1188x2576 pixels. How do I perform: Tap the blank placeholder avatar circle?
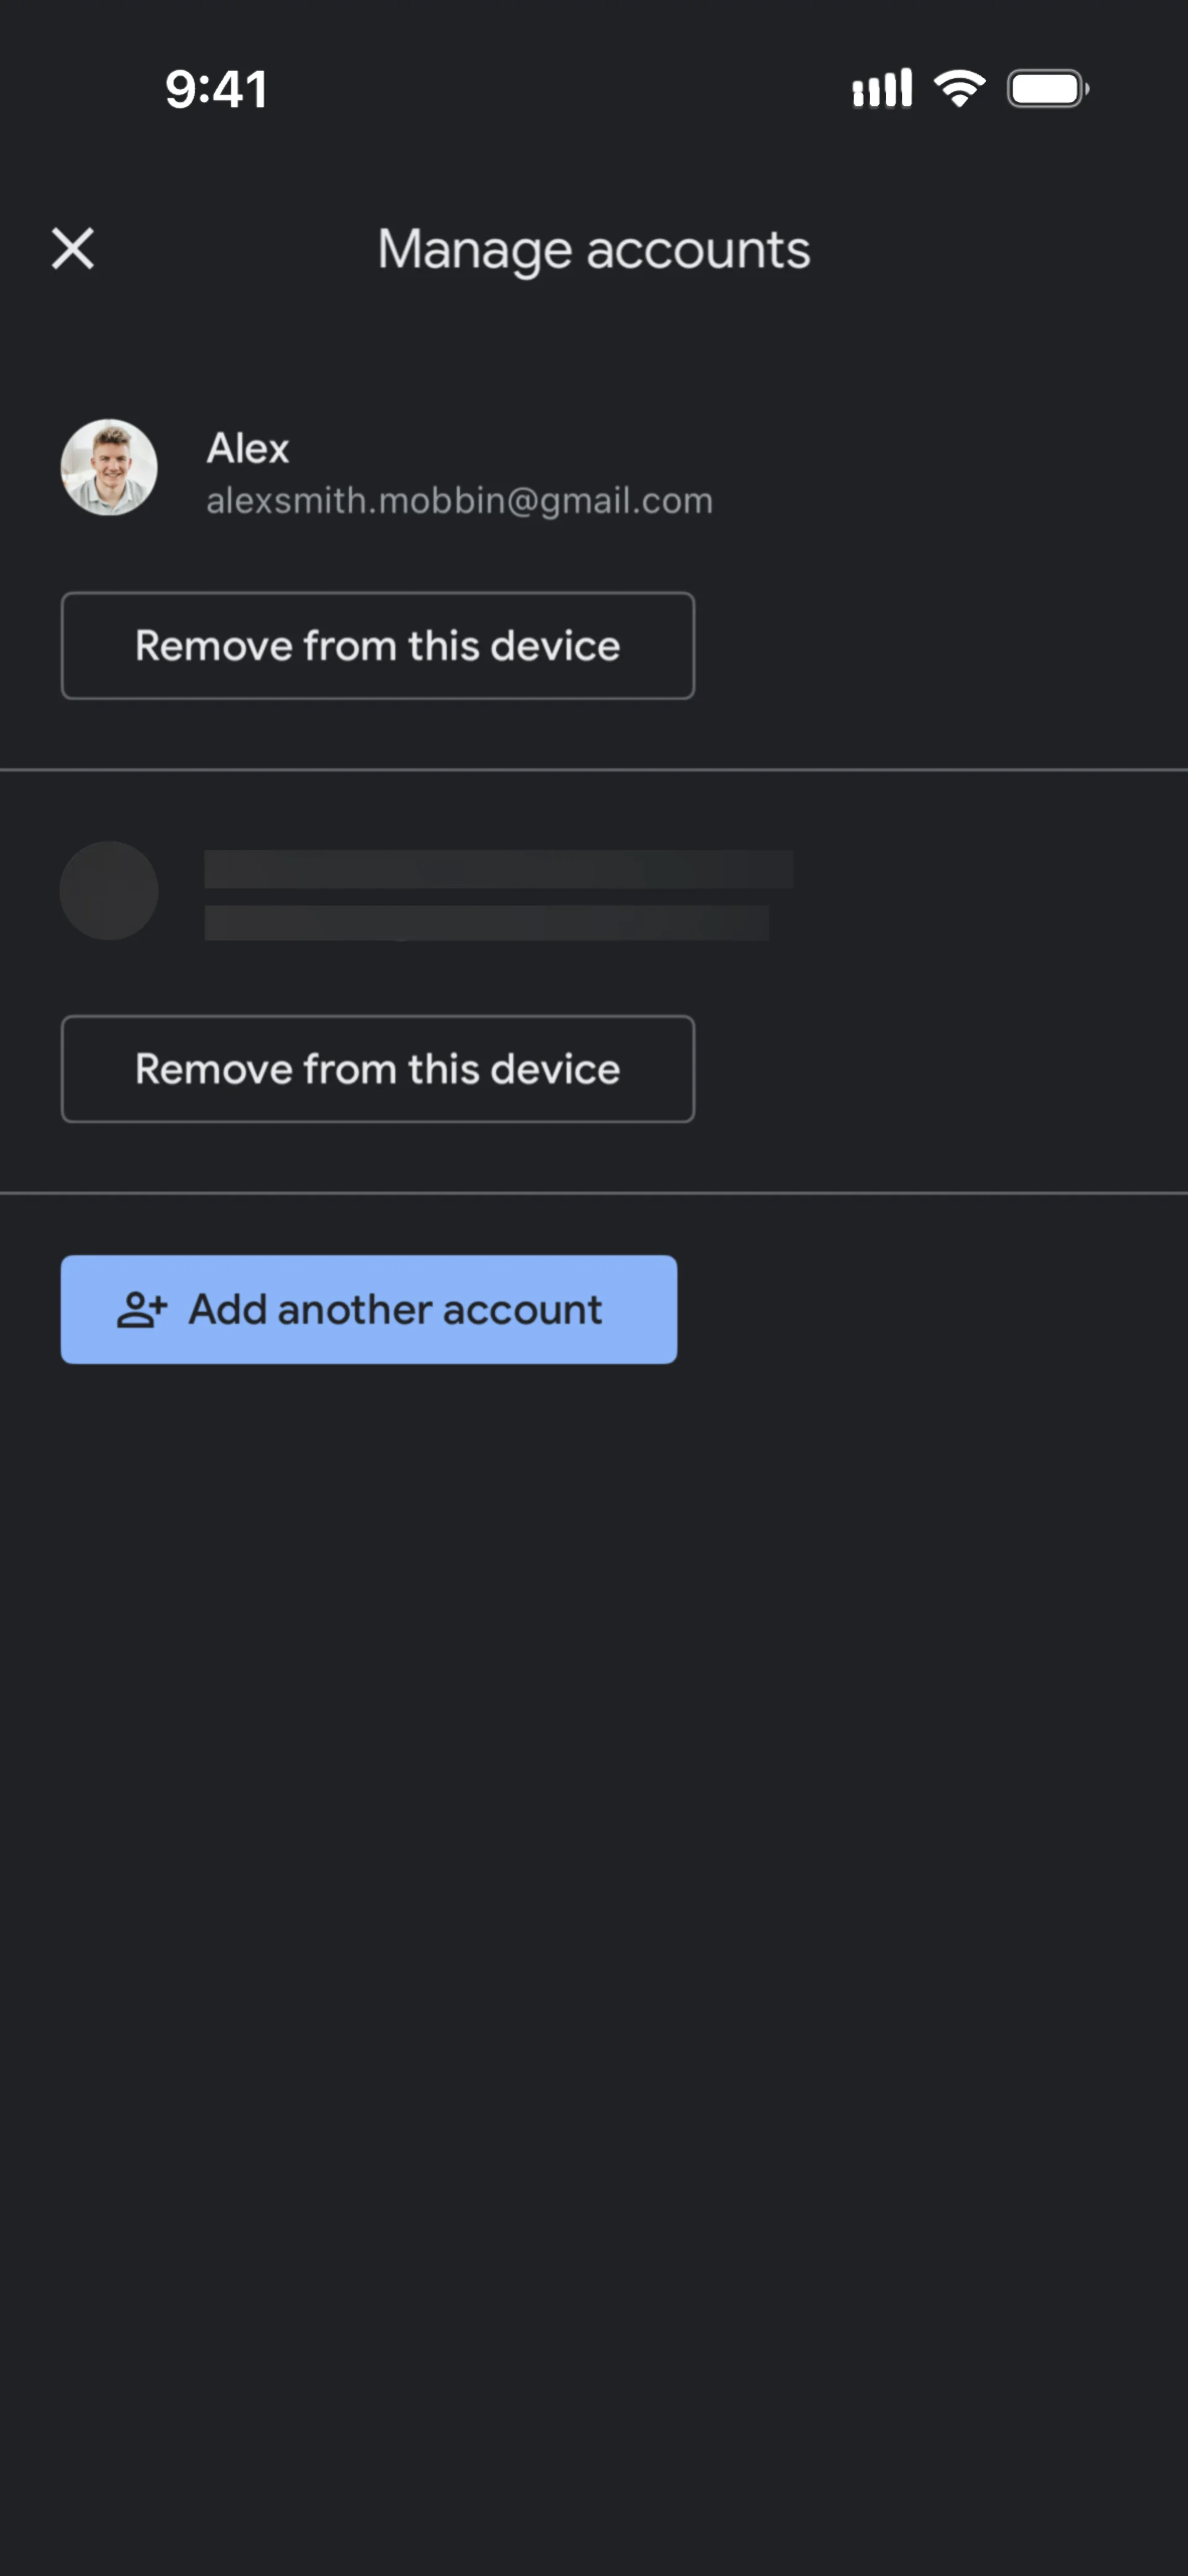click(109, 890)
